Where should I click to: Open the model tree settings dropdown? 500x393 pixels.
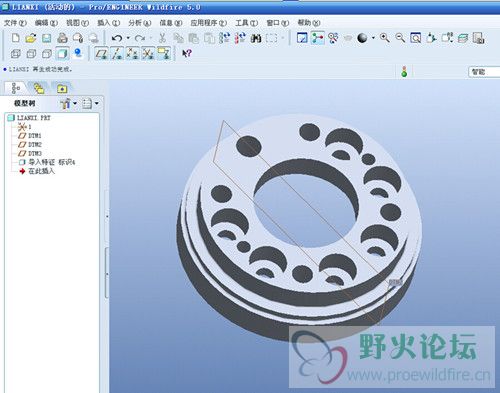tap(68, 104)
